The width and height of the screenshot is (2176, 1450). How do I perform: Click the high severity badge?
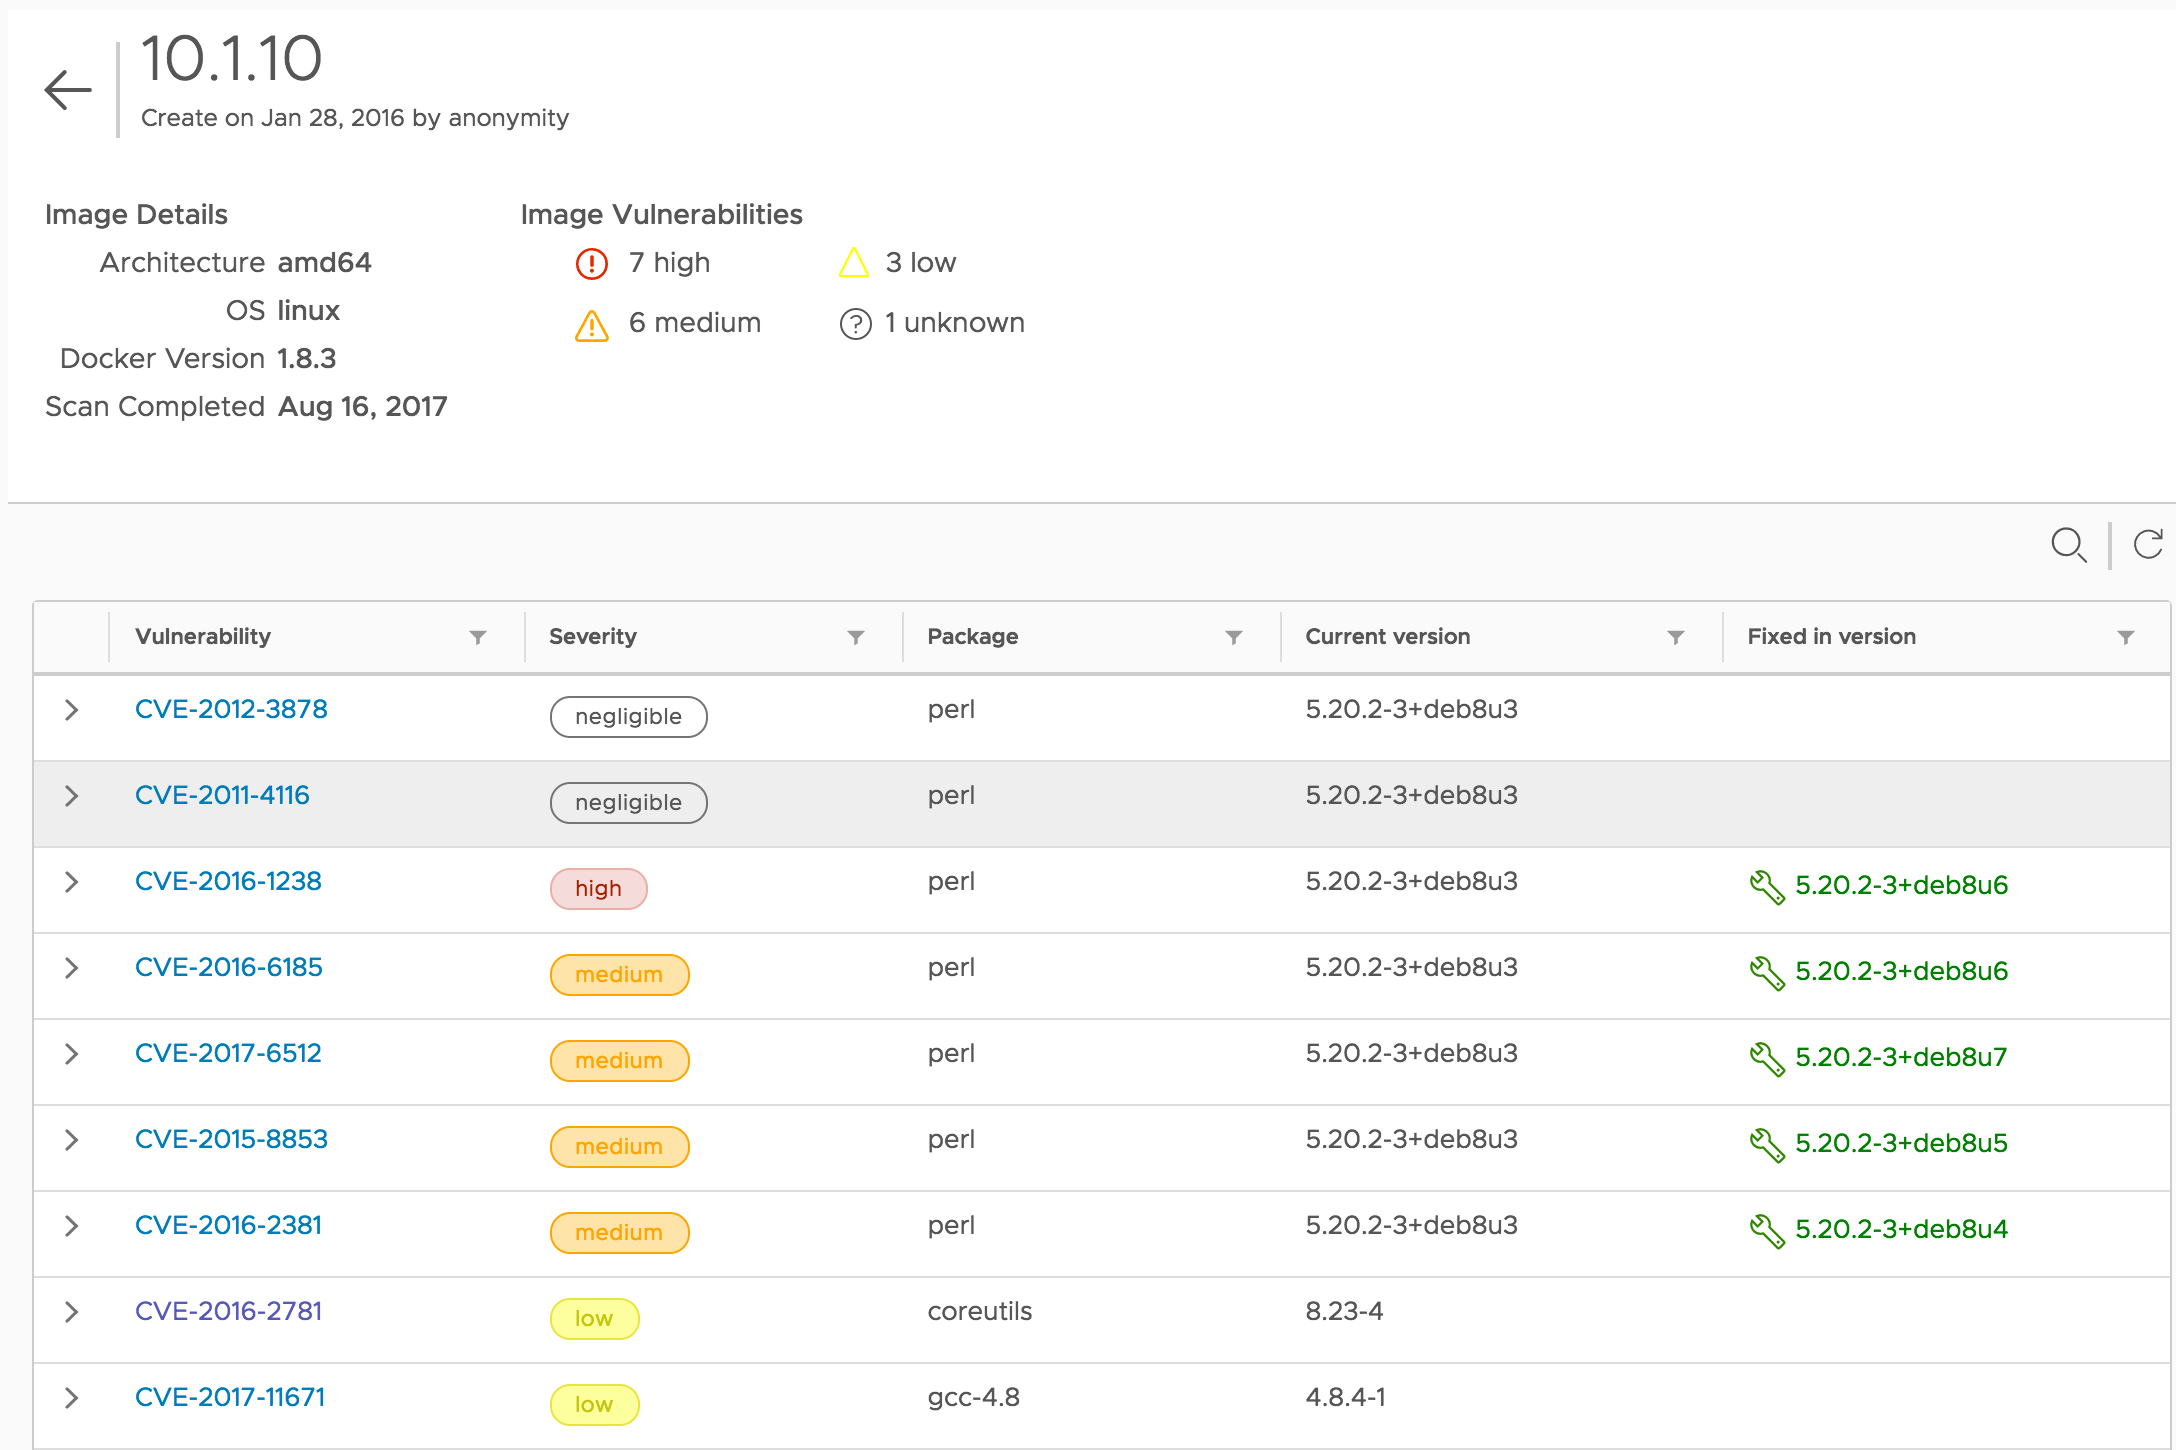[599, 889]
